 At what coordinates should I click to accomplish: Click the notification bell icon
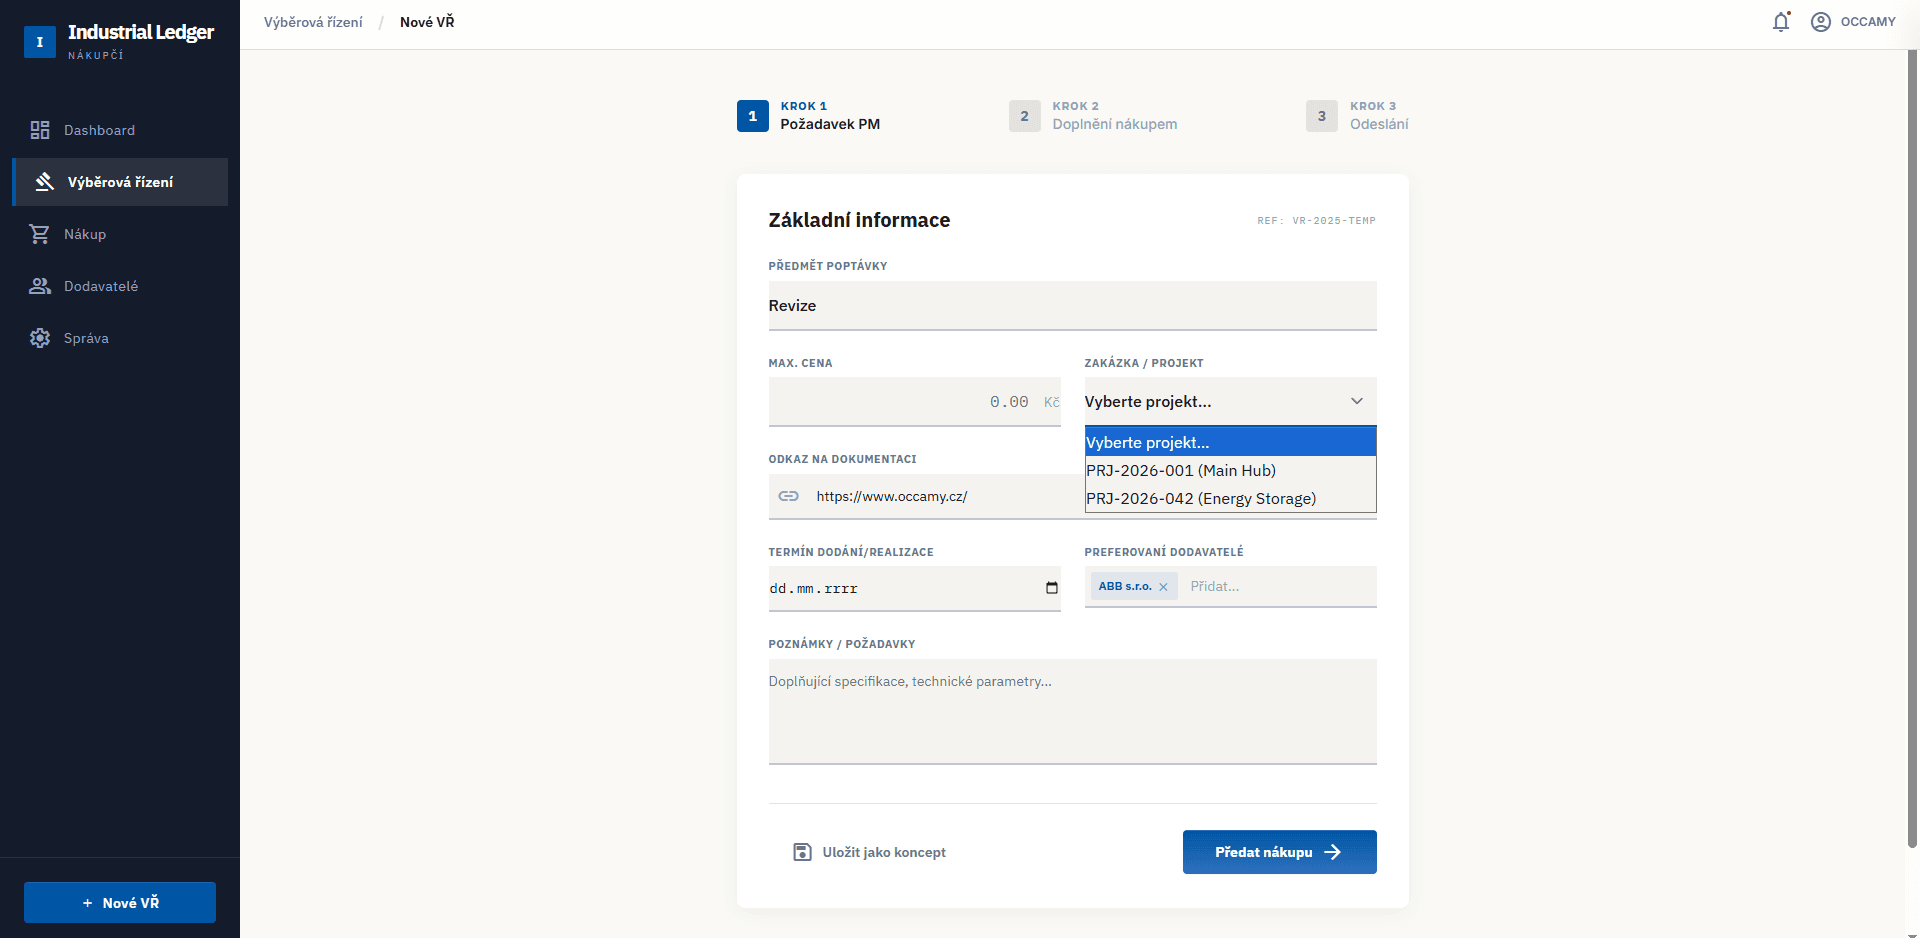(1781, 22)
